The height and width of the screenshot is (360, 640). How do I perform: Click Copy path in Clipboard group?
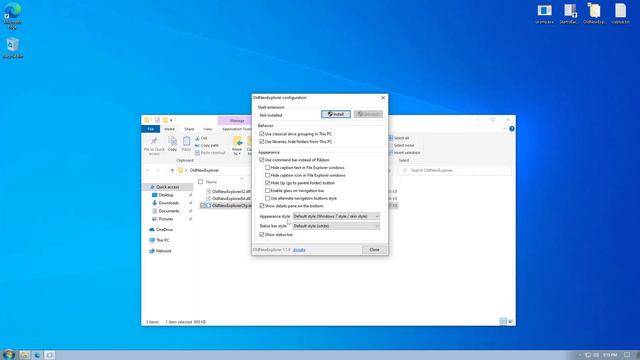[x=207, y=145]
